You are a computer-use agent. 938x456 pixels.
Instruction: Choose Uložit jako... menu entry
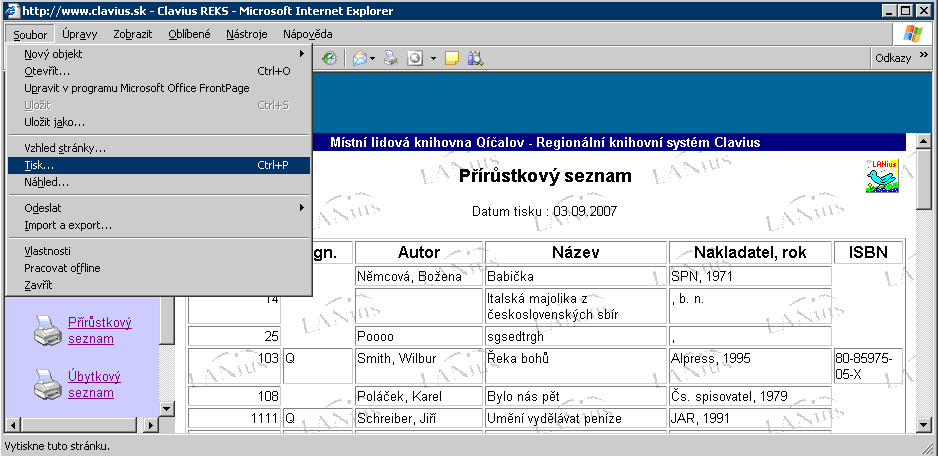click(159, 122)
